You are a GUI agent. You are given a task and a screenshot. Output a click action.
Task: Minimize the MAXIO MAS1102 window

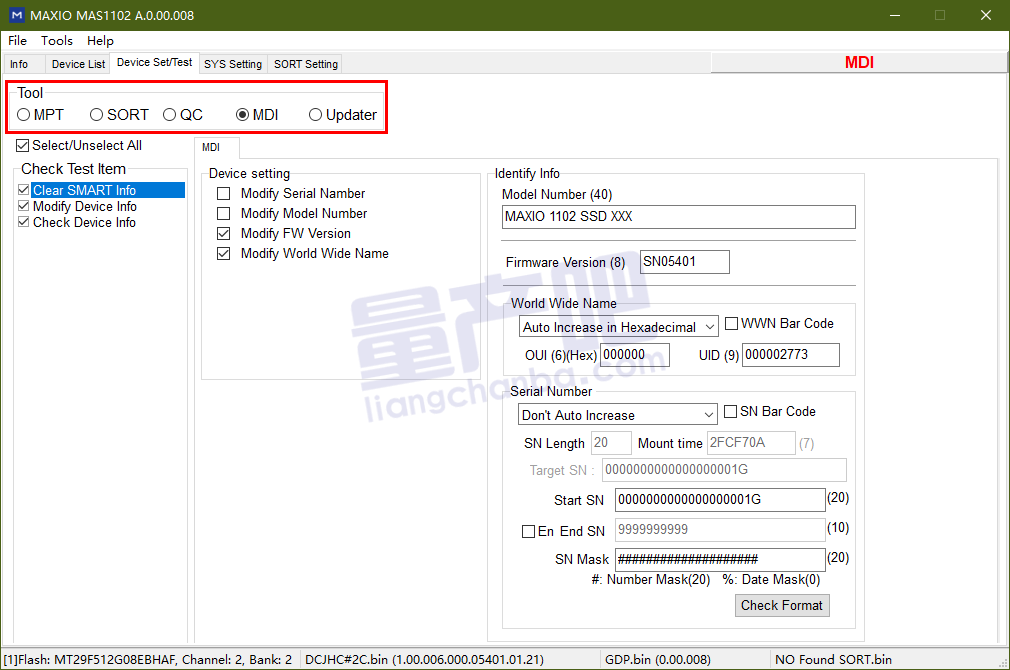895,15
